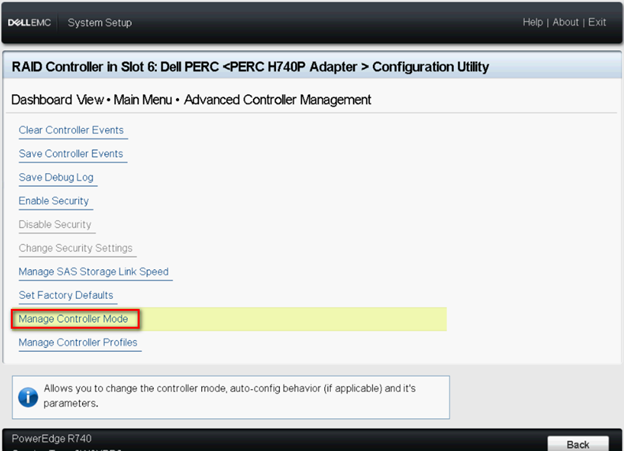Open Clear Controller Events
This screenshot has height=451, width=624.
(71, 130)
